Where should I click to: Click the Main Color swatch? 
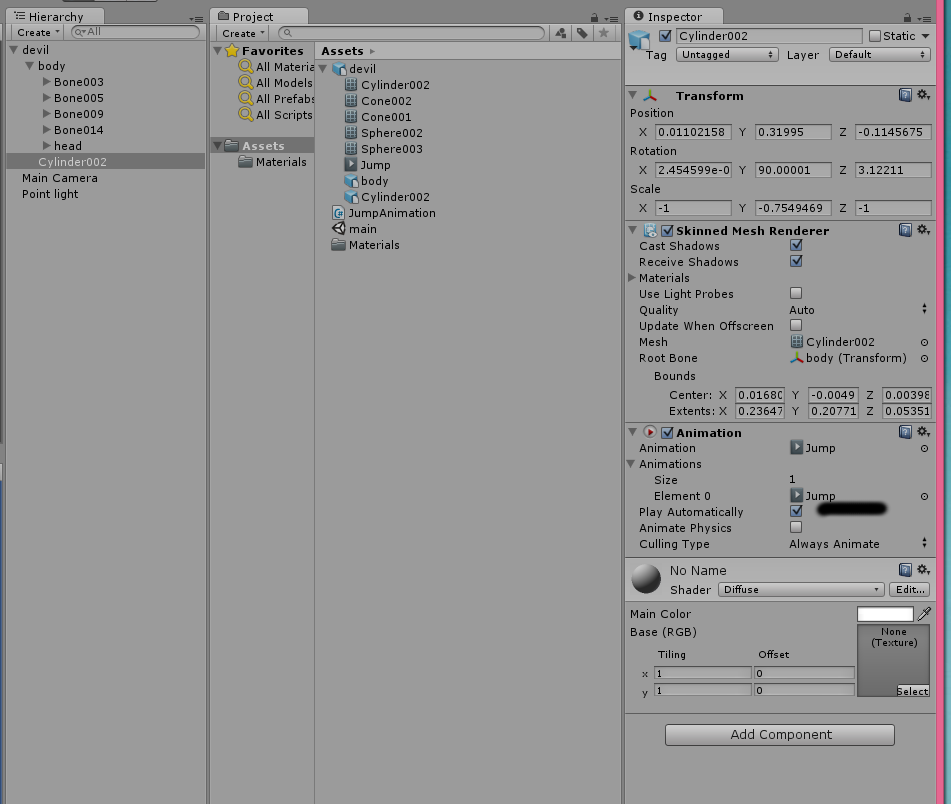tap(888, 613)
